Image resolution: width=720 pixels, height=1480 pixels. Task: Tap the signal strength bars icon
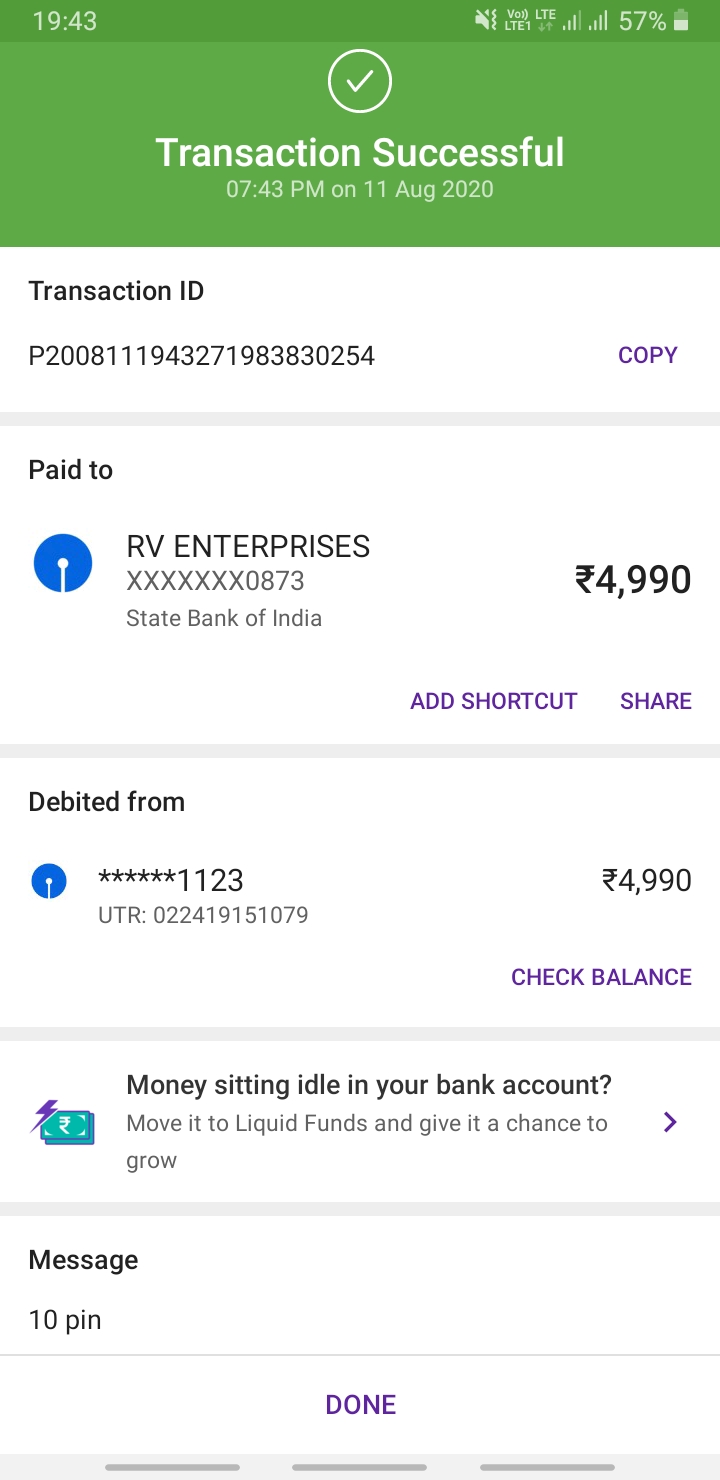(x=585, y=21)
